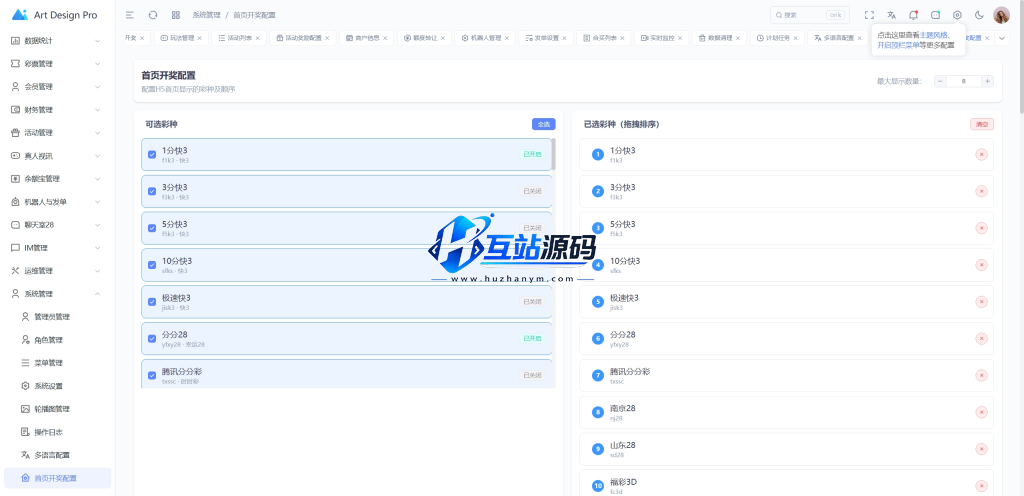Expand the 彩票管理 sidebar menu

tap(57, 64)
